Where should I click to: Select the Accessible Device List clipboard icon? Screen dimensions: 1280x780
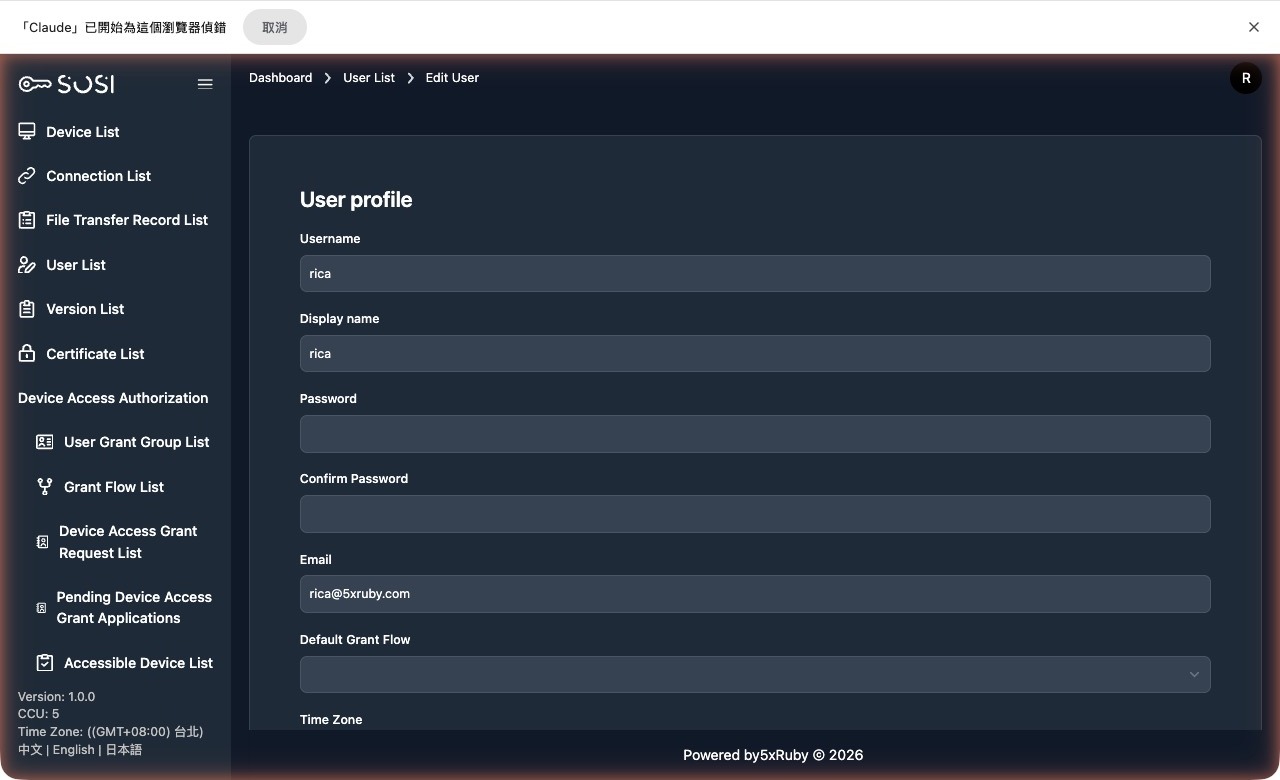point(43,662)
